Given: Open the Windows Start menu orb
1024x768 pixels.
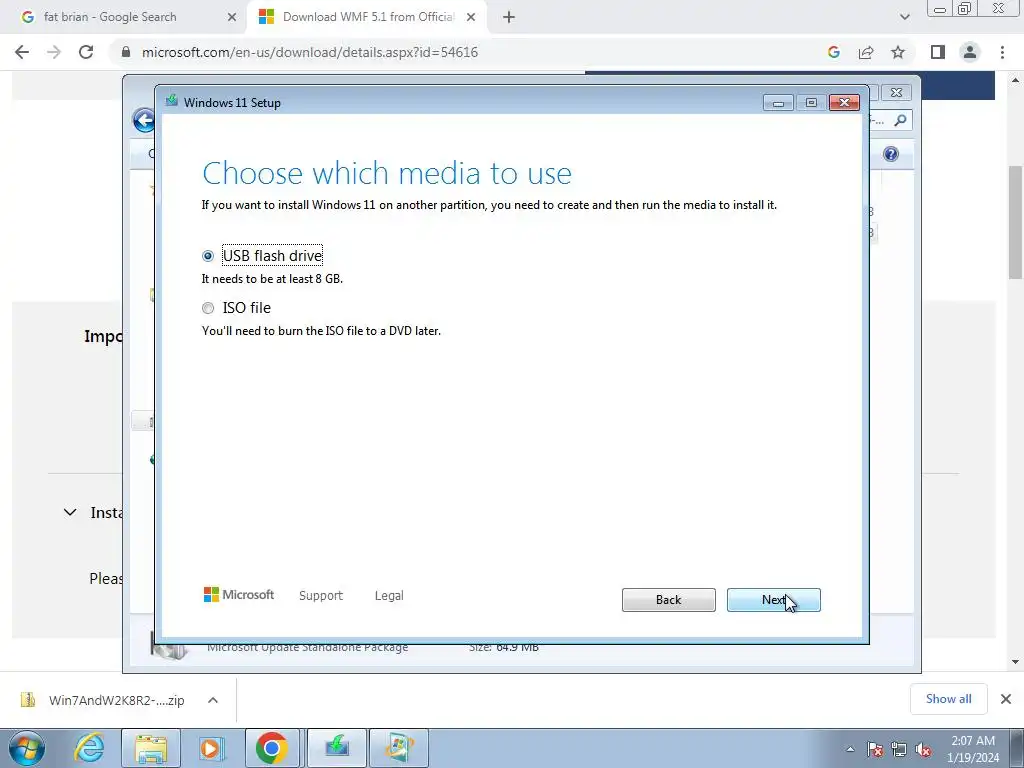Looking at the screenshot, I should pos(27,748).
